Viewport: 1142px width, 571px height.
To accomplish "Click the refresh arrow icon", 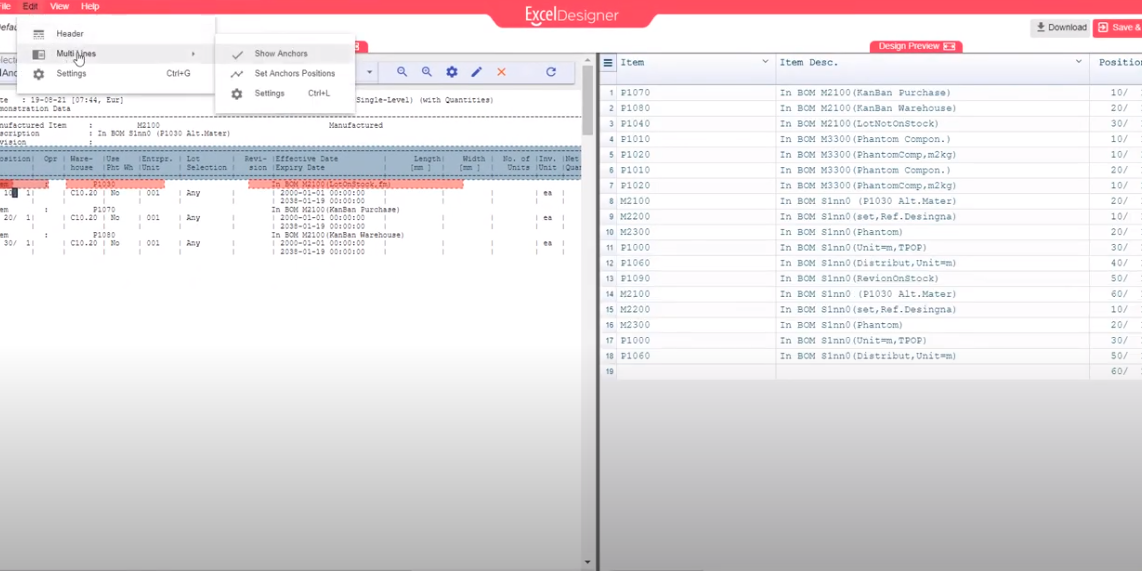I will coord(551,72).
